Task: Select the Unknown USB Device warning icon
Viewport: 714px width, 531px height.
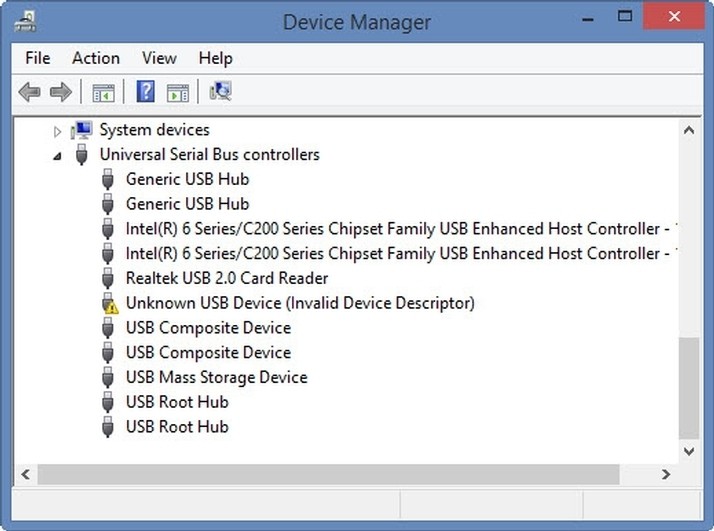Action: (109, 303)
